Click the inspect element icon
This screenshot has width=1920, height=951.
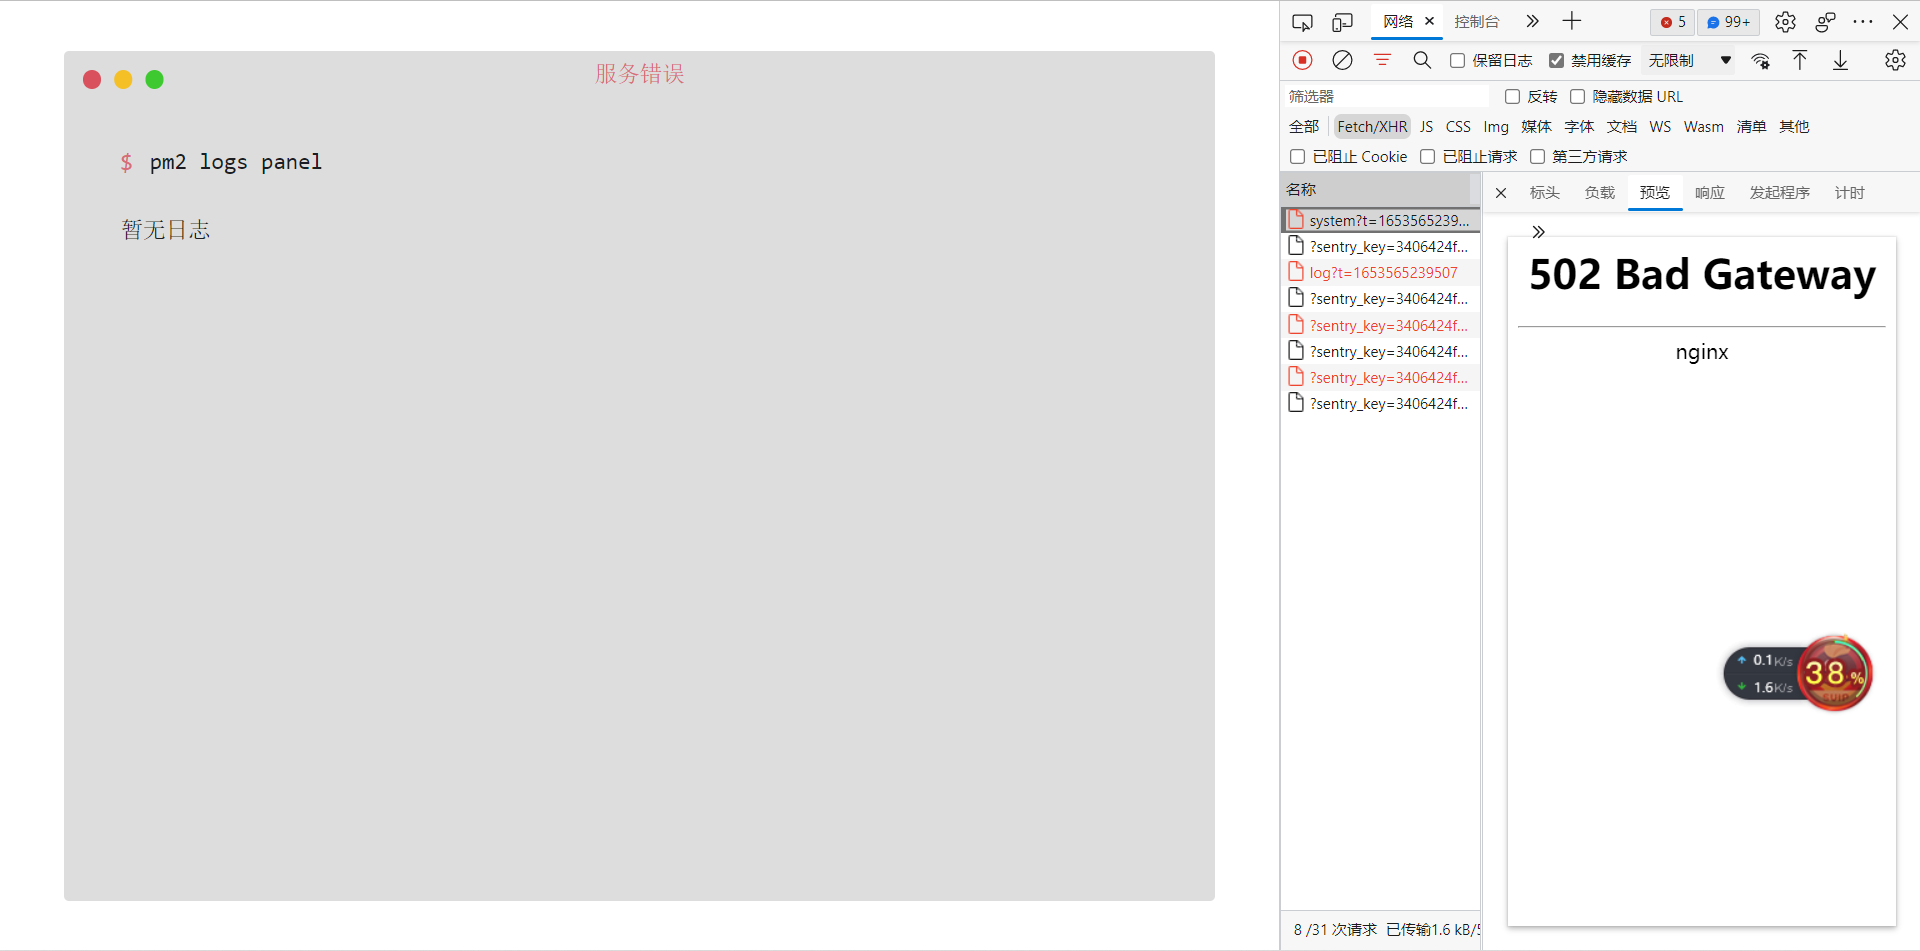pos(1302,22)
